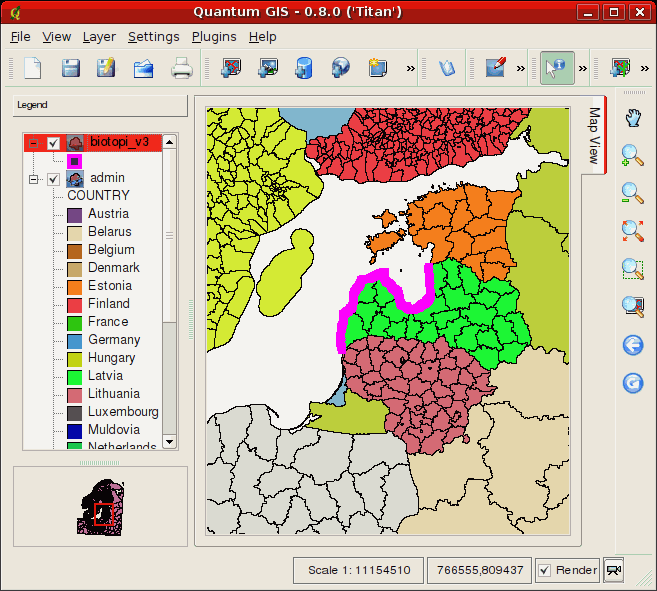
Task: Click the New Vector Layer icon
Action: pyautogui.click(x=377, y=68)
